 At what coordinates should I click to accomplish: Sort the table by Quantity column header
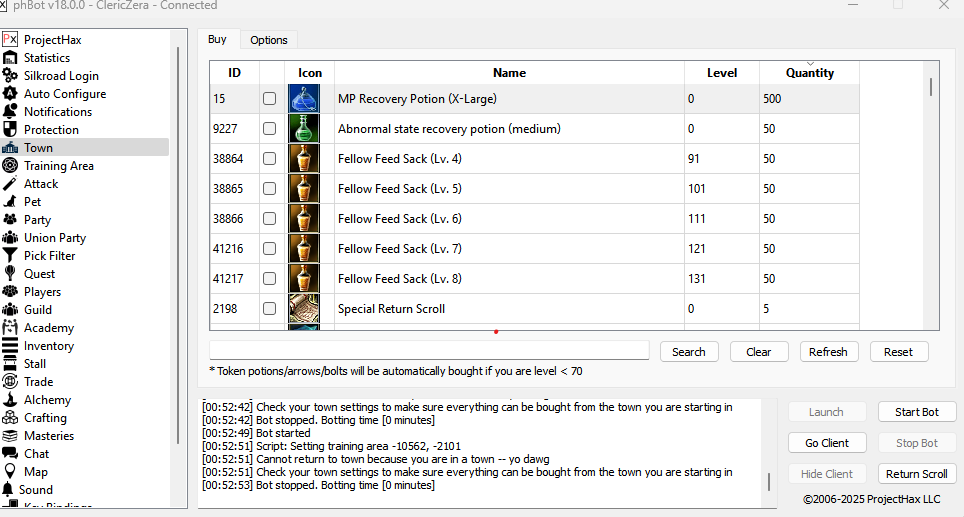tap(809, 73)
